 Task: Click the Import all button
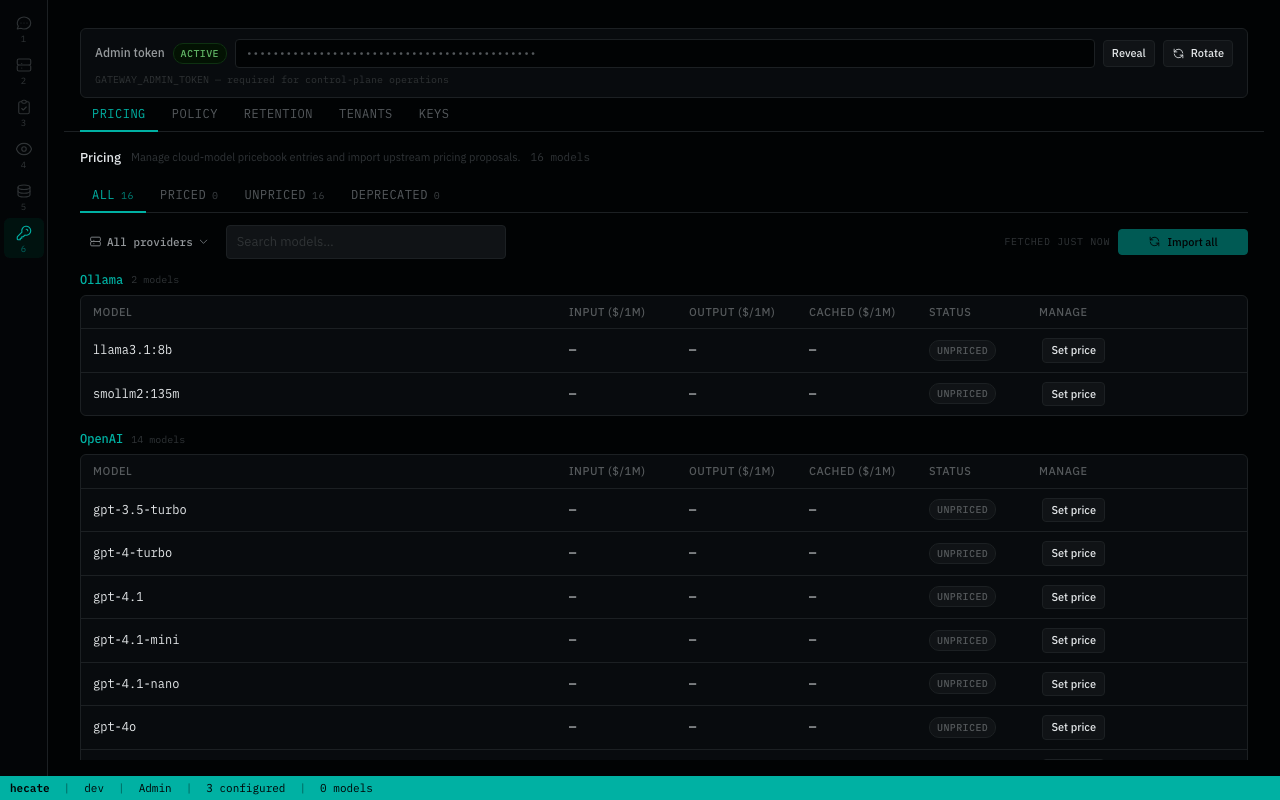pos(1183,242)
